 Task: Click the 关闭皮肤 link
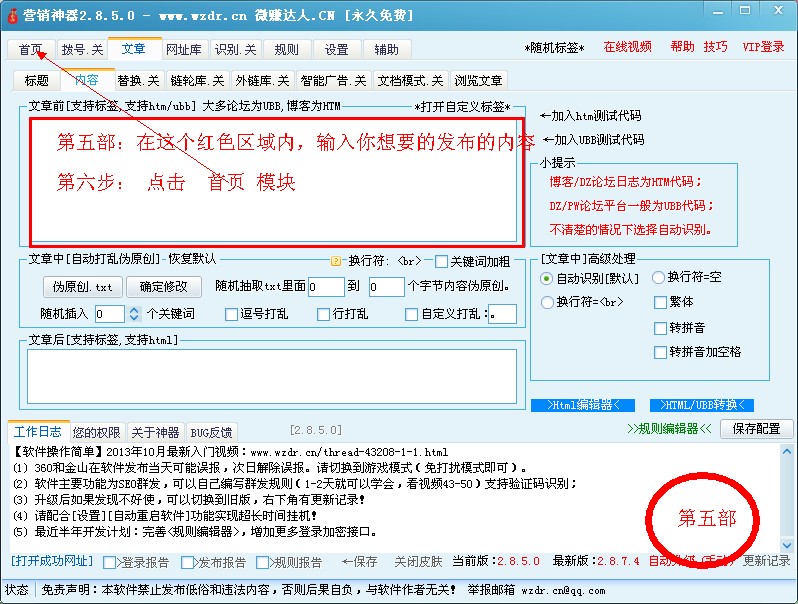click(418, 561)
